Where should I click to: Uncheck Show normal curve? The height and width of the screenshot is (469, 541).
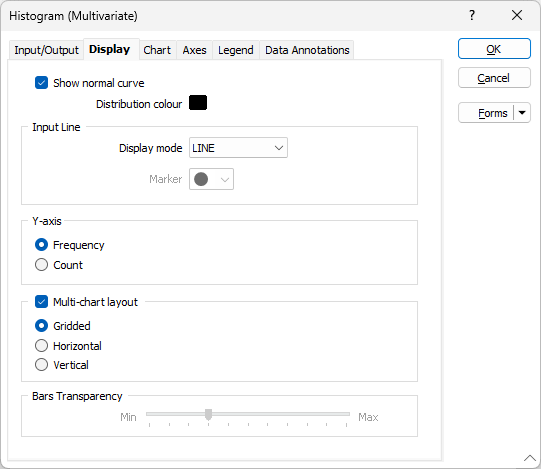click(x=41, y=83)
